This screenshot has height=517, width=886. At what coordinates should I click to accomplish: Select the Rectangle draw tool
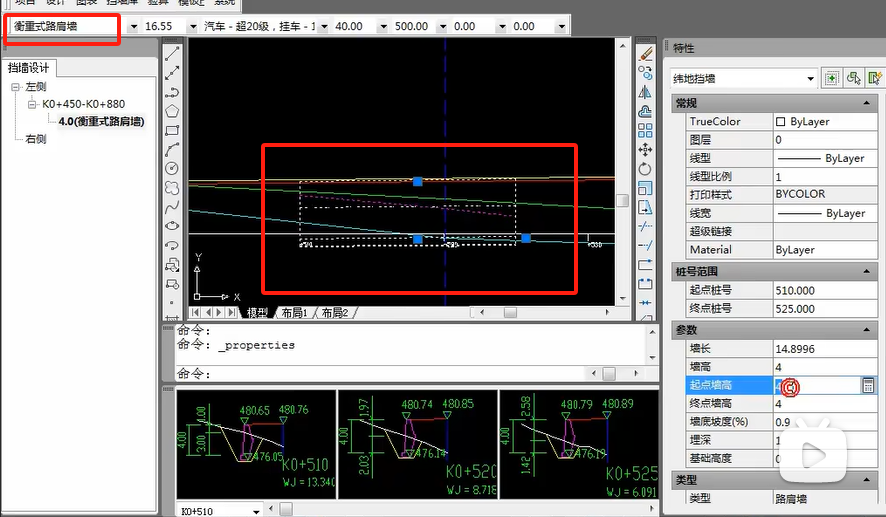click(172, 129)
